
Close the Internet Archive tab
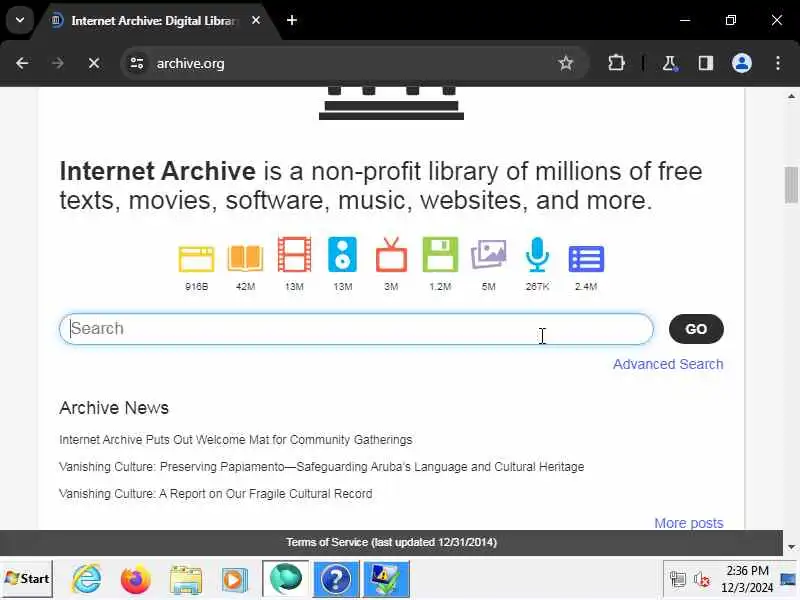[x=256, y=20]
